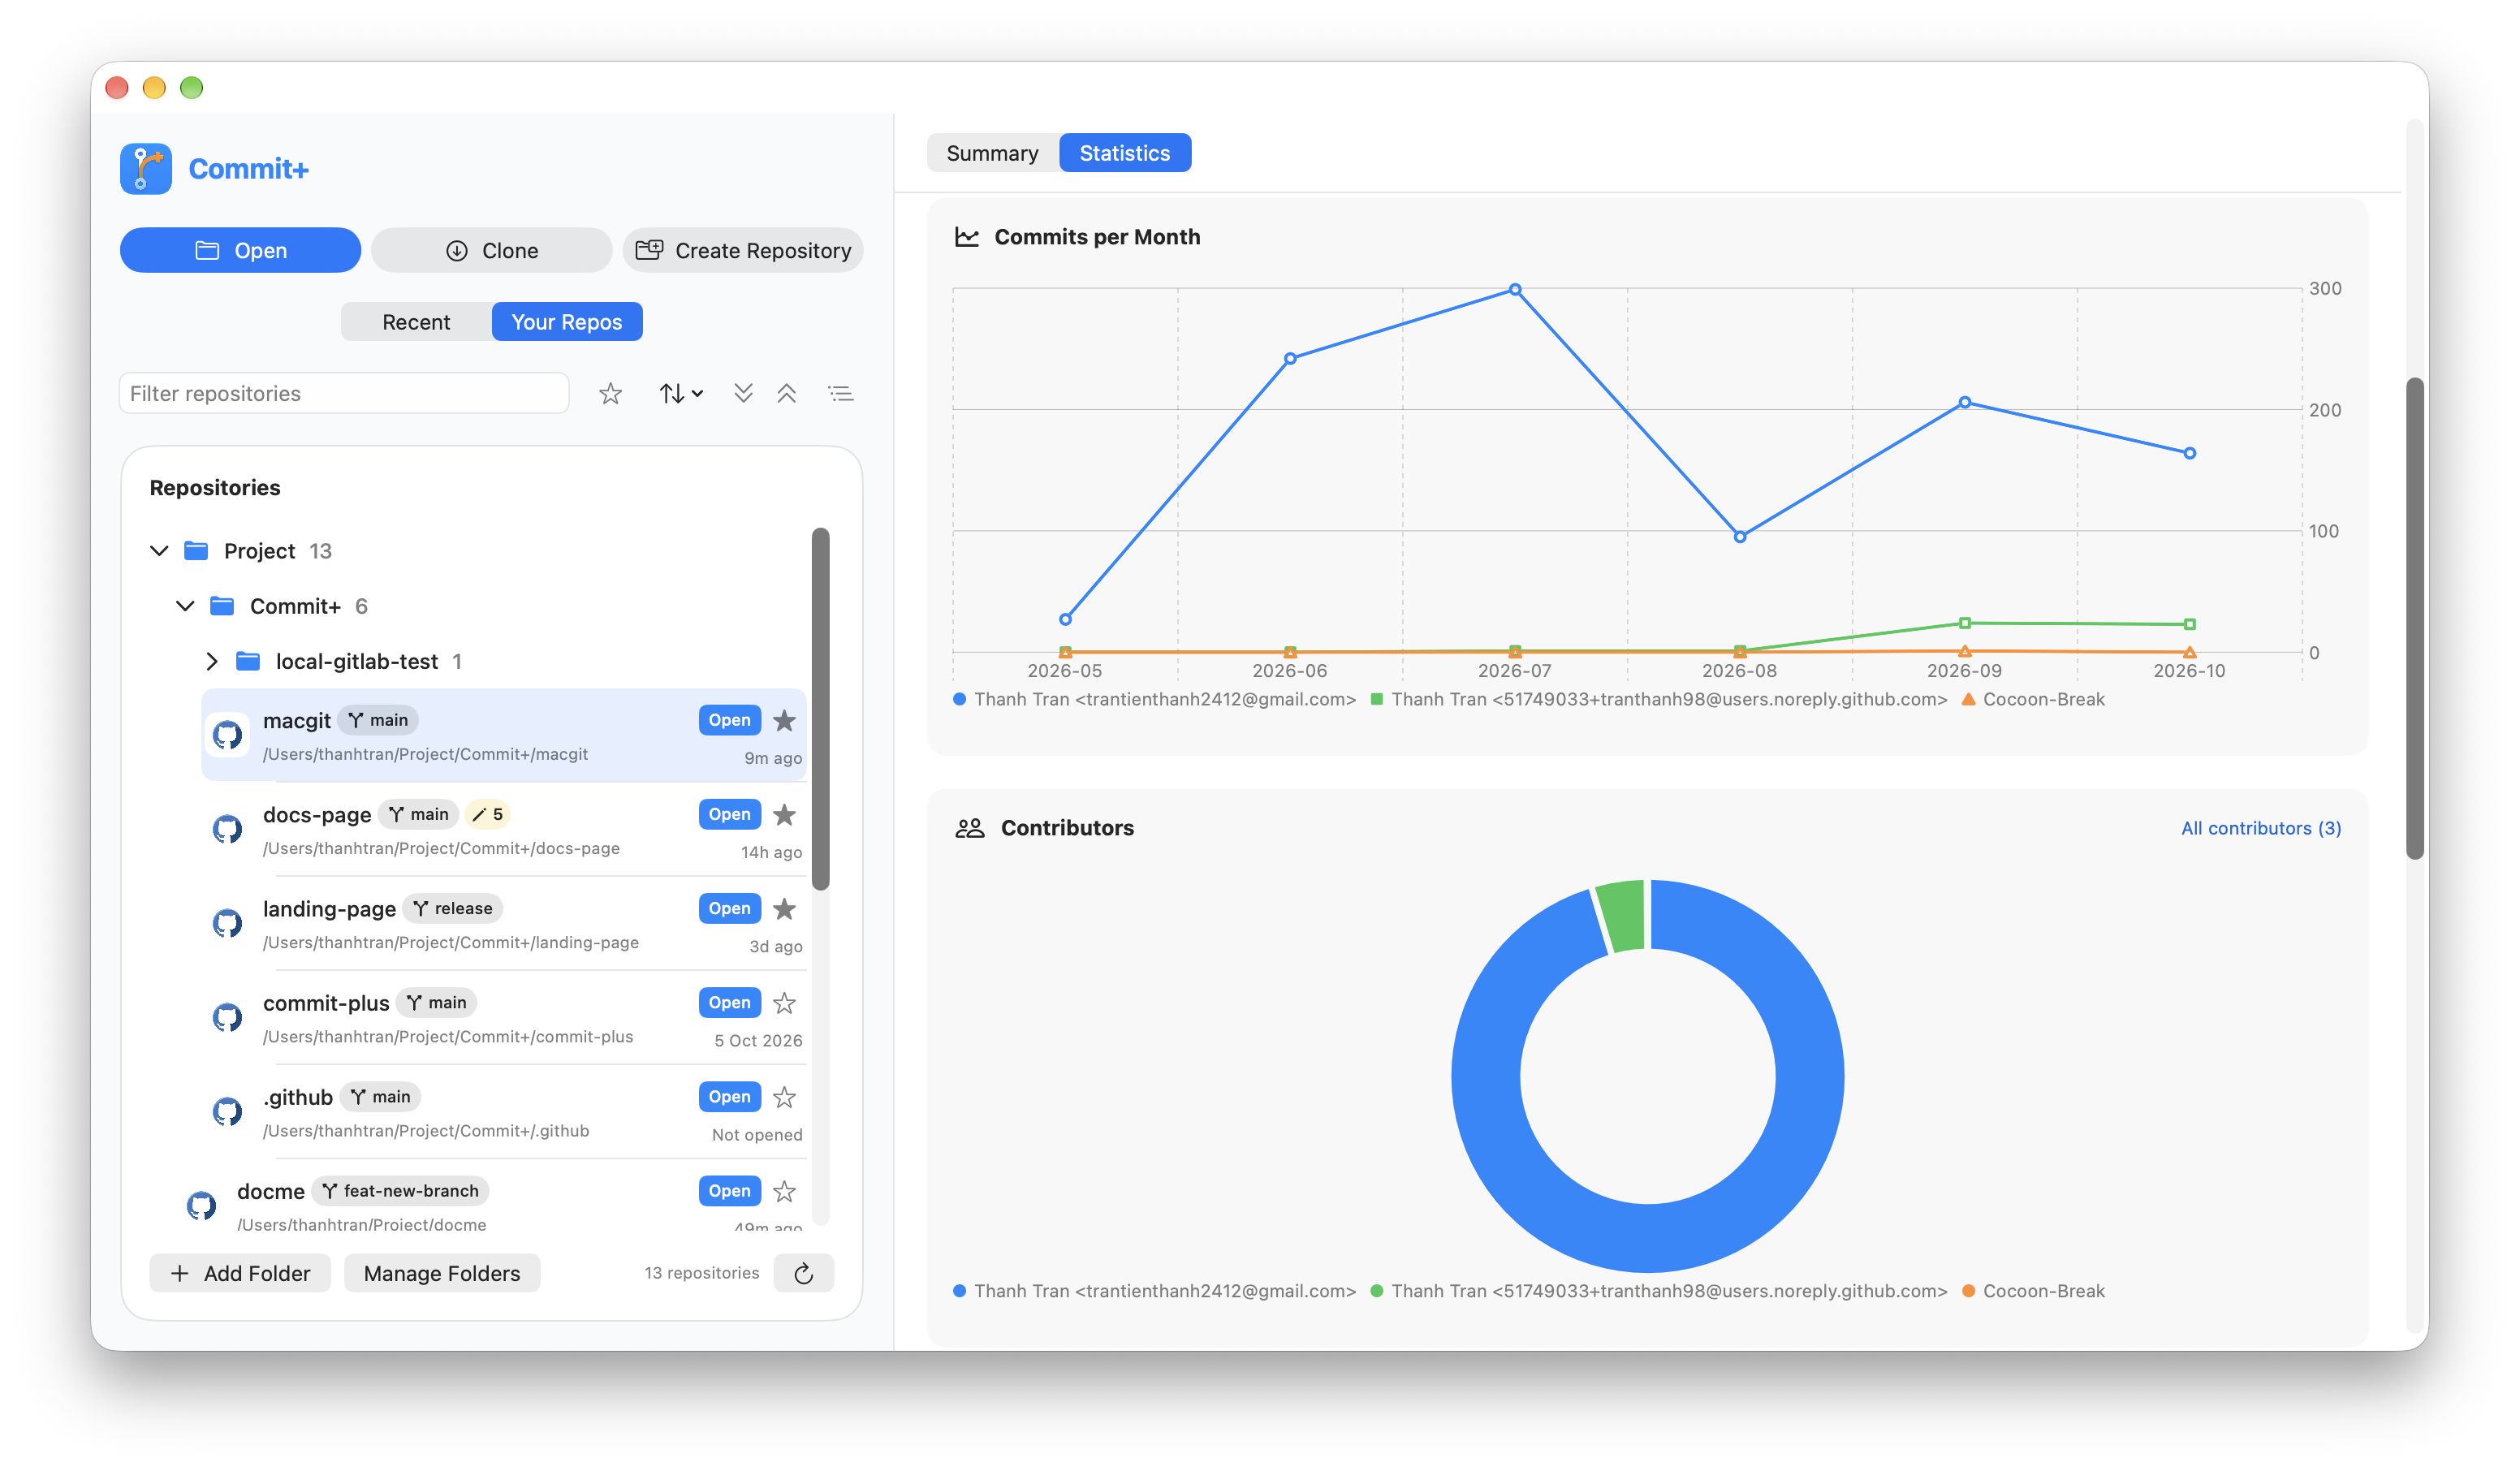Unfavorite the docs-page repository star
The height and width of the screenshot is (1471, 2520).
pos(785,814)
